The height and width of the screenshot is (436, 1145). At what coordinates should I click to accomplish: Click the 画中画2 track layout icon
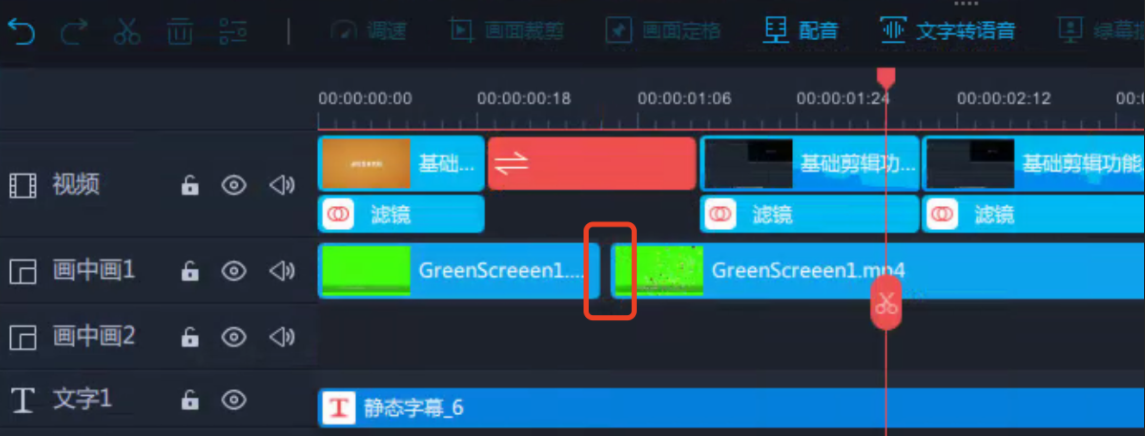(x=22, y=337)
